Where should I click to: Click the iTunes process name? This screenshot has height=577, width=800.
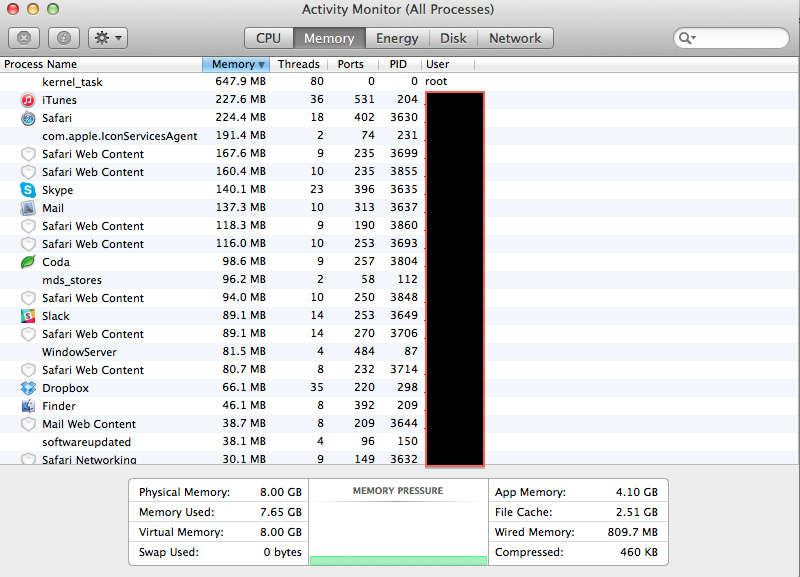tap(59, 100)
